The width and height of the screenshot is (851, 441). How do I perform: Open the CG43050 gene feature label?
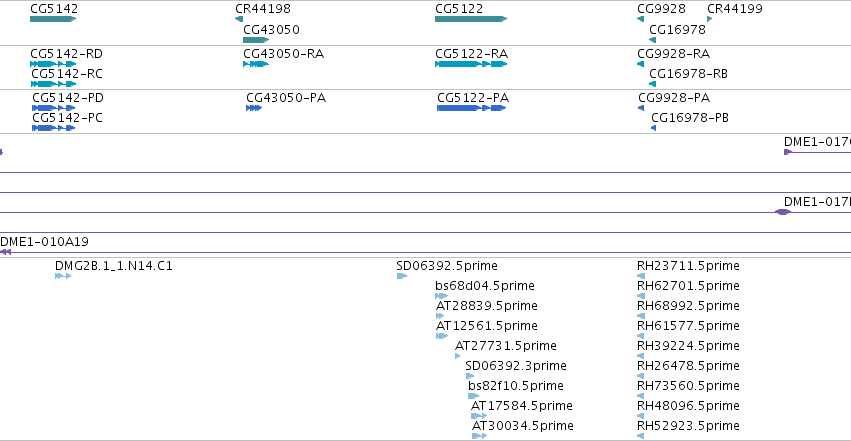[271, 29]
